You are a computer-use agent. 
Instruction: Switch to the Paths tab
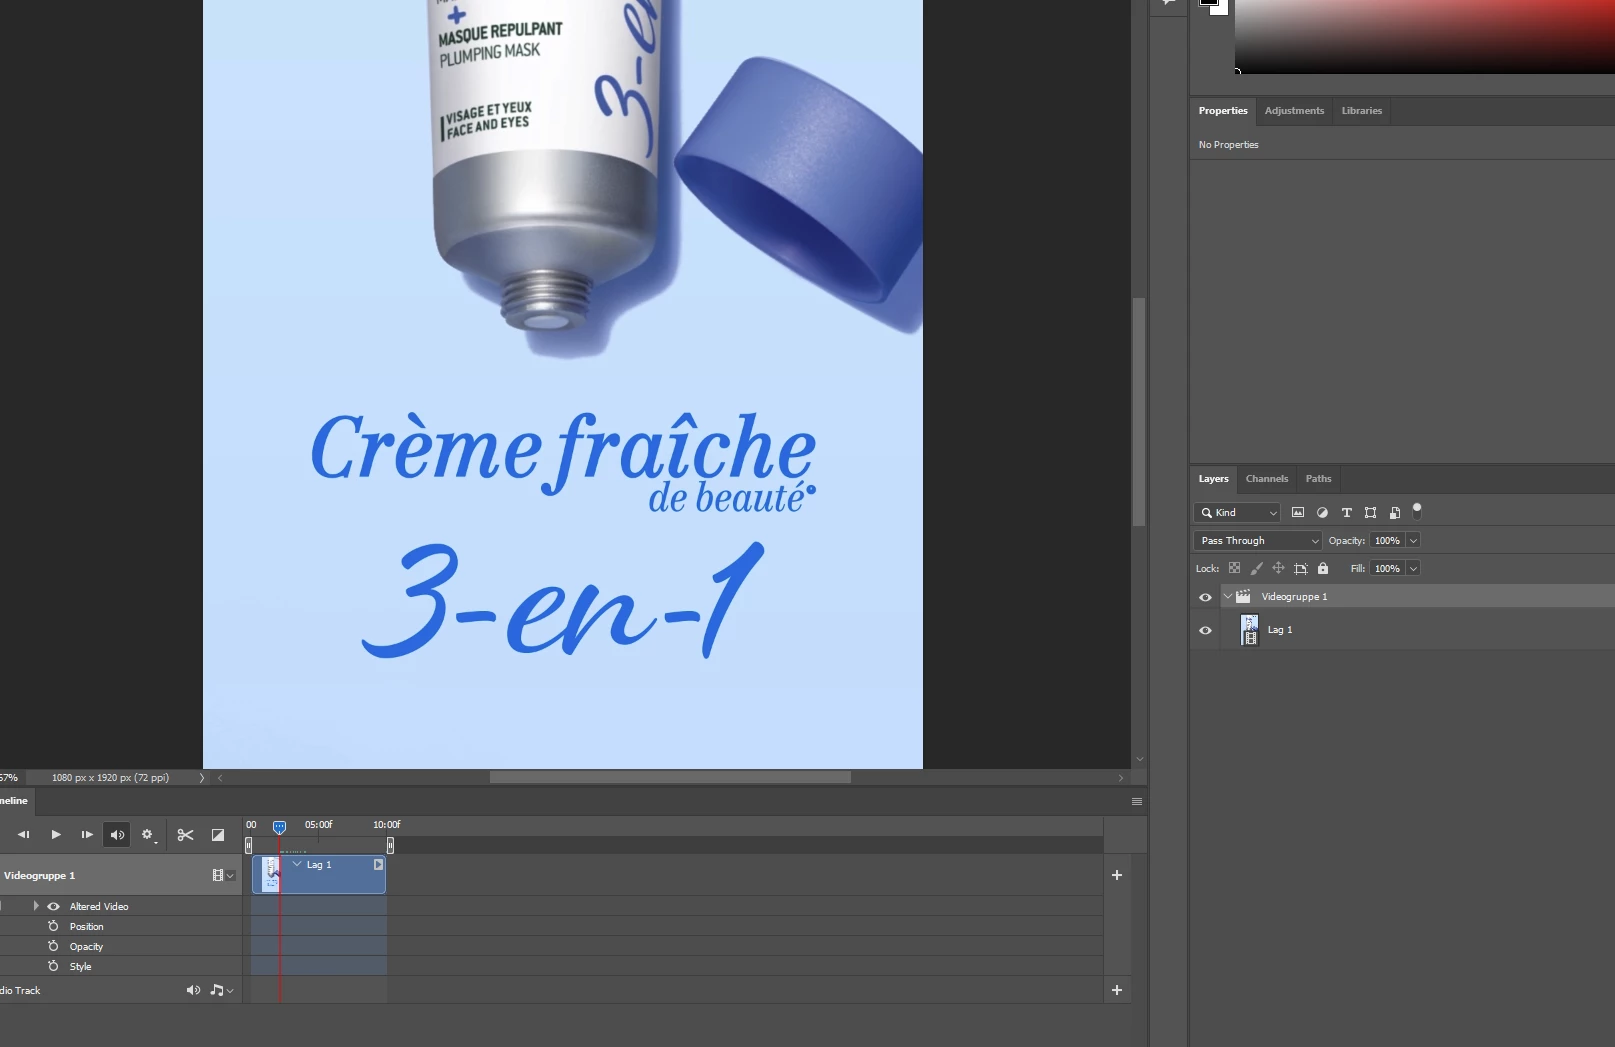coord(1319,479)
